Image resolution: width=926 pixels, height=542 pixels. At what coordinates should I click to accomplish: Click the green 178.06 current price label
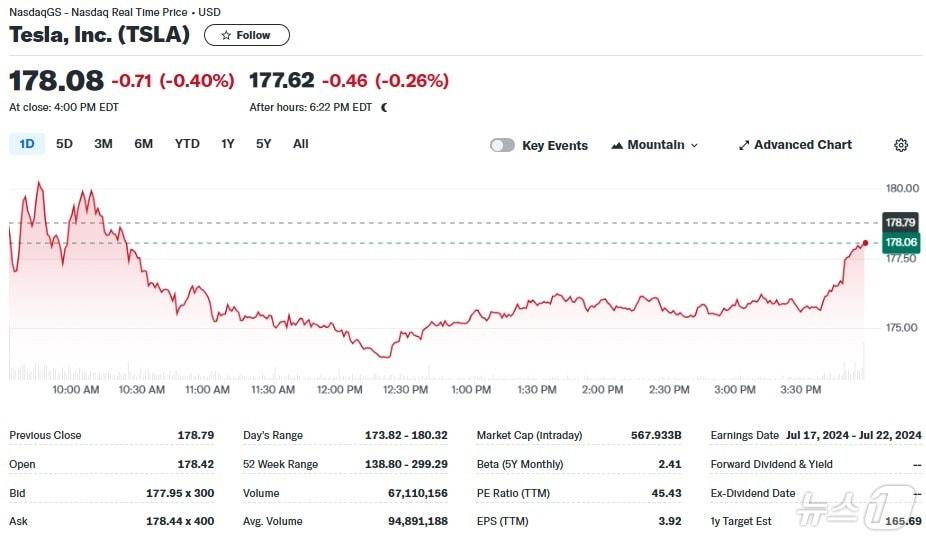[x=900, y=243]
